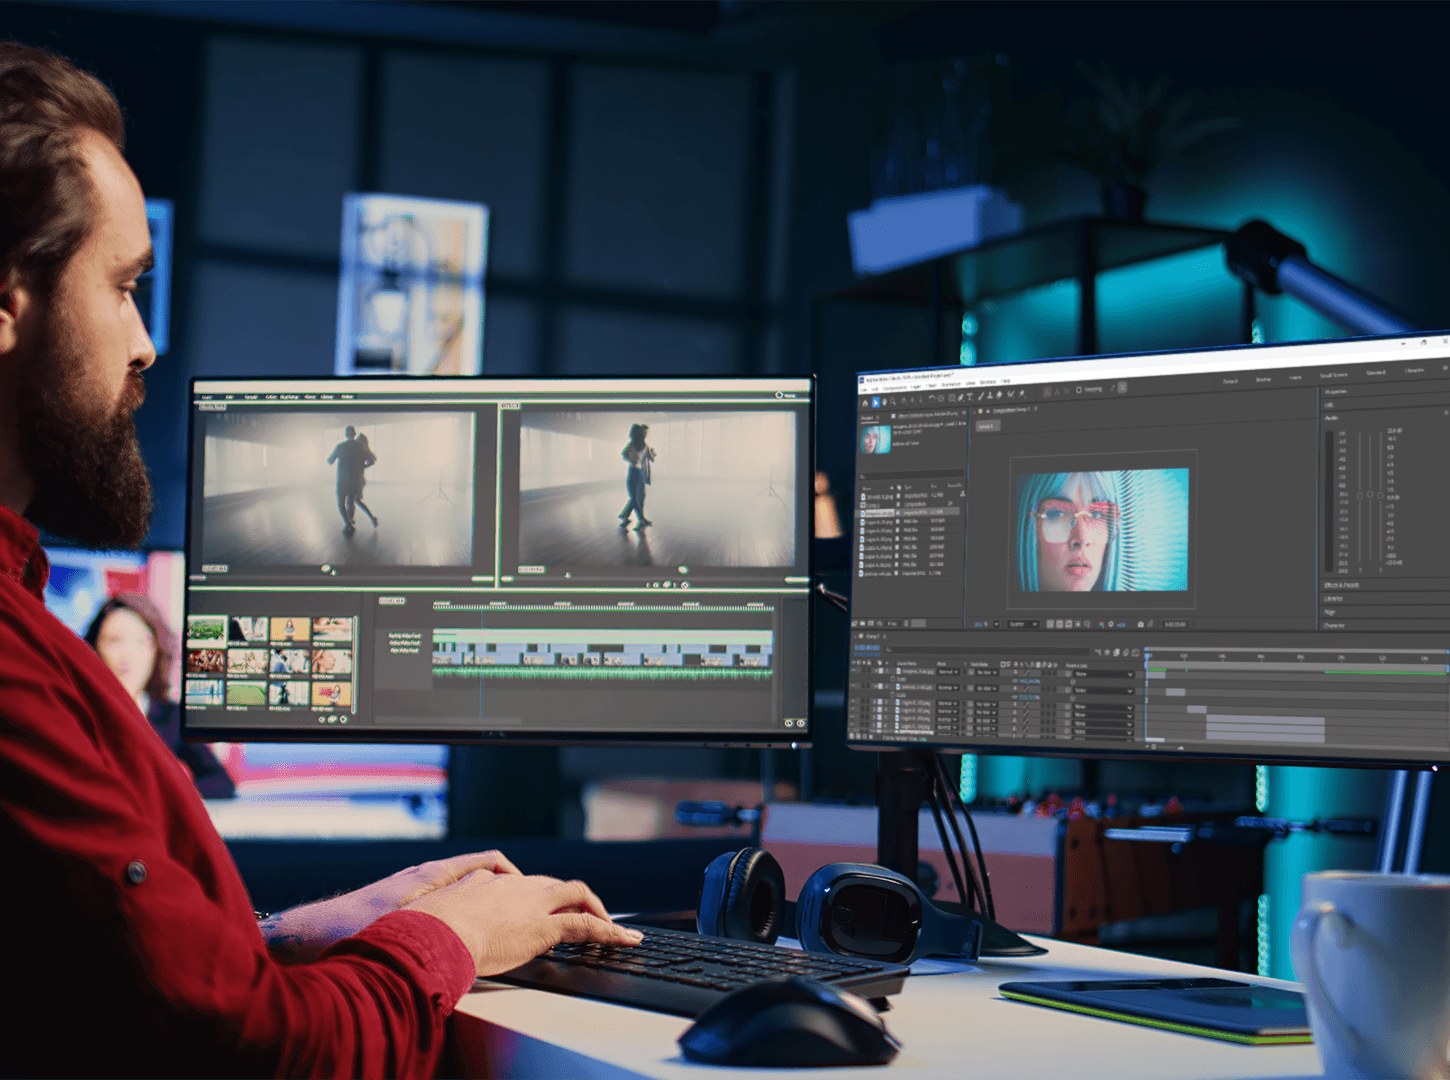
Task: Enable the Snapping checkbox in the toolbar
Action: (1079, 389)
